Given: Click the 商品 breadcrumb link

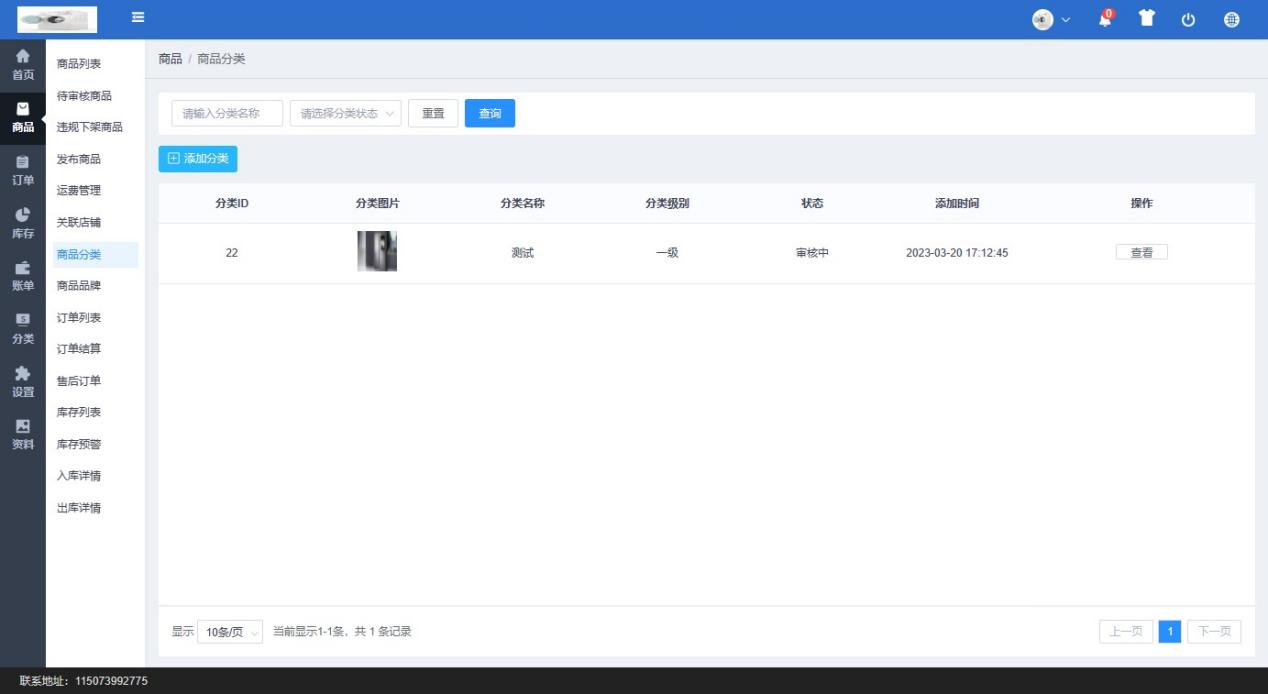Looking at the screenshot, I should [x=170, y=59].
